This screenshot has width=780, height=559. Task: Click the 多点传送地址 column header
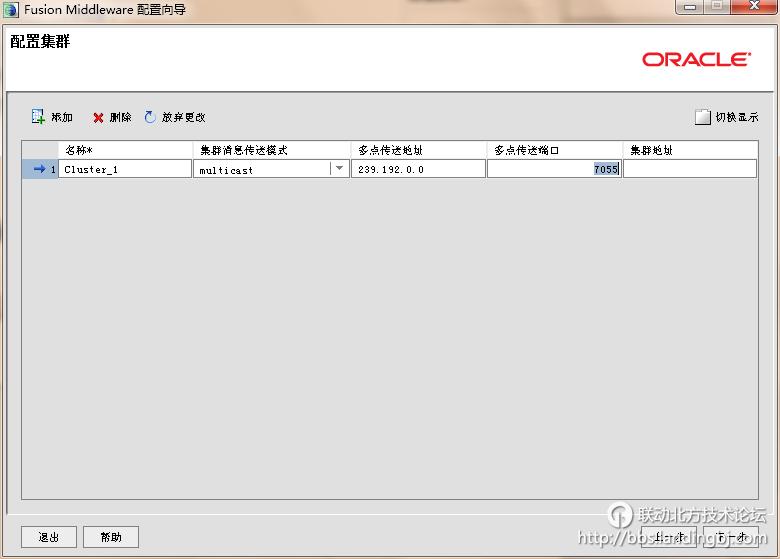coord(418,150)
